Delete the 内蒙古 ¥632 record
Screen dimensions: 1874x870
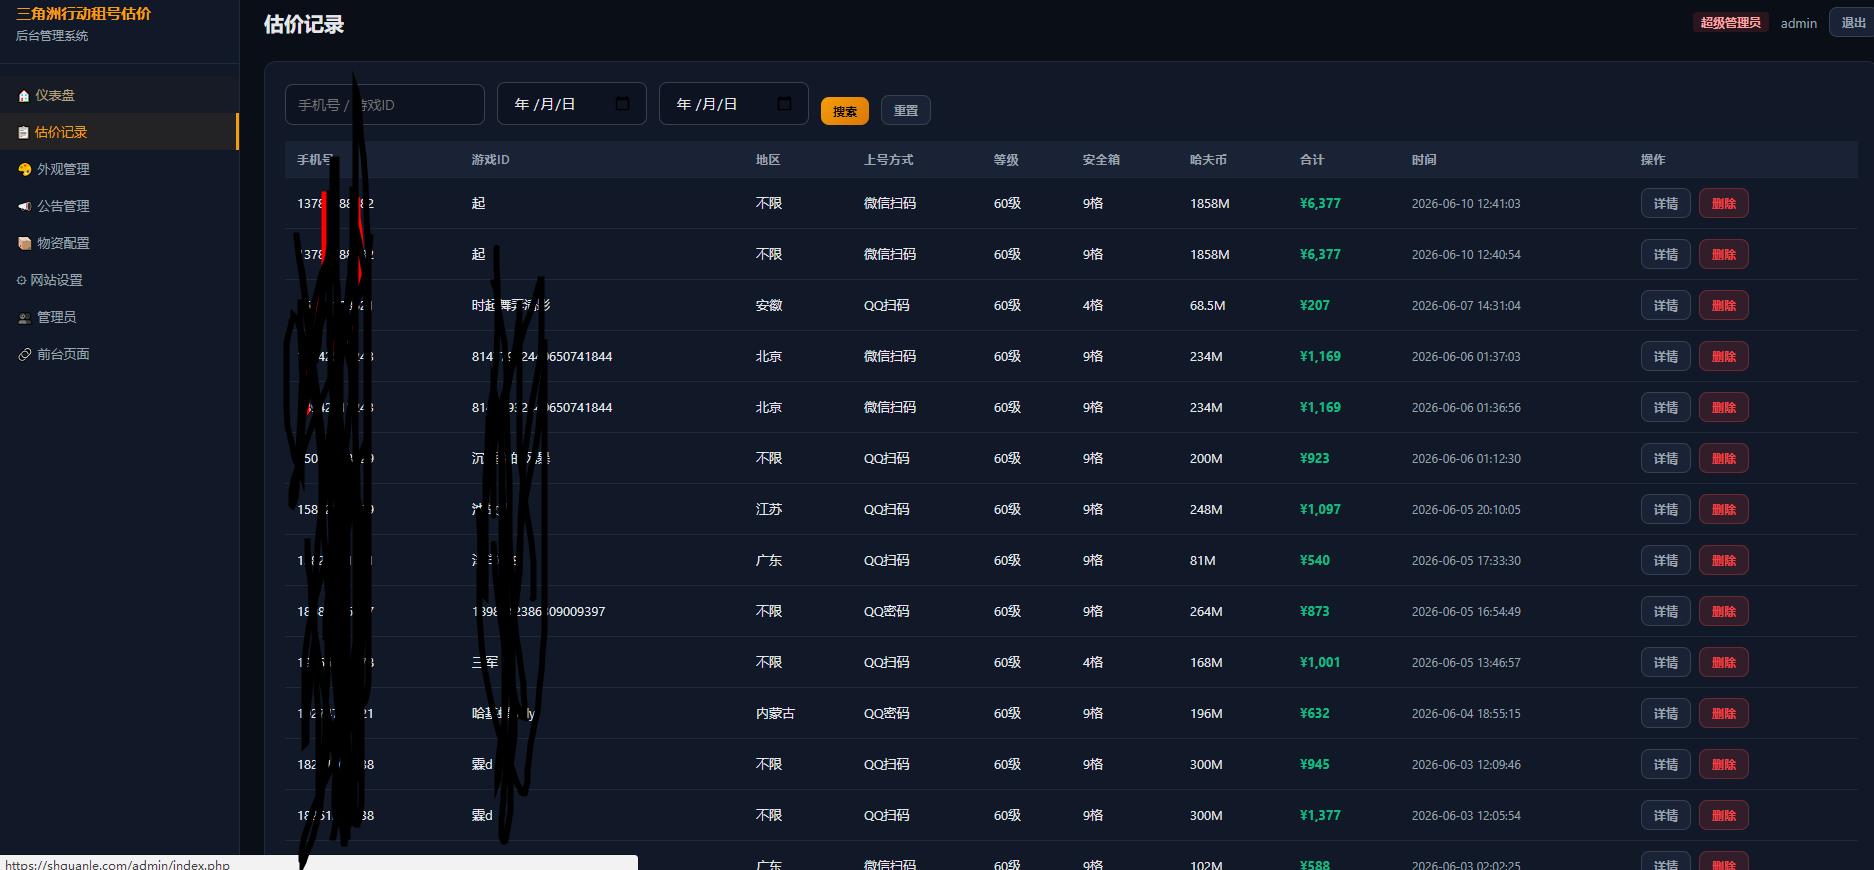(1724, 713)
